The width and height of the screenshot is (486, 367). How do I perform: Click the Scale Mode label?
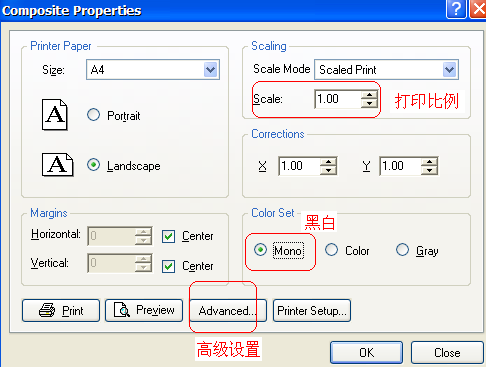click(x=282, y=69)
